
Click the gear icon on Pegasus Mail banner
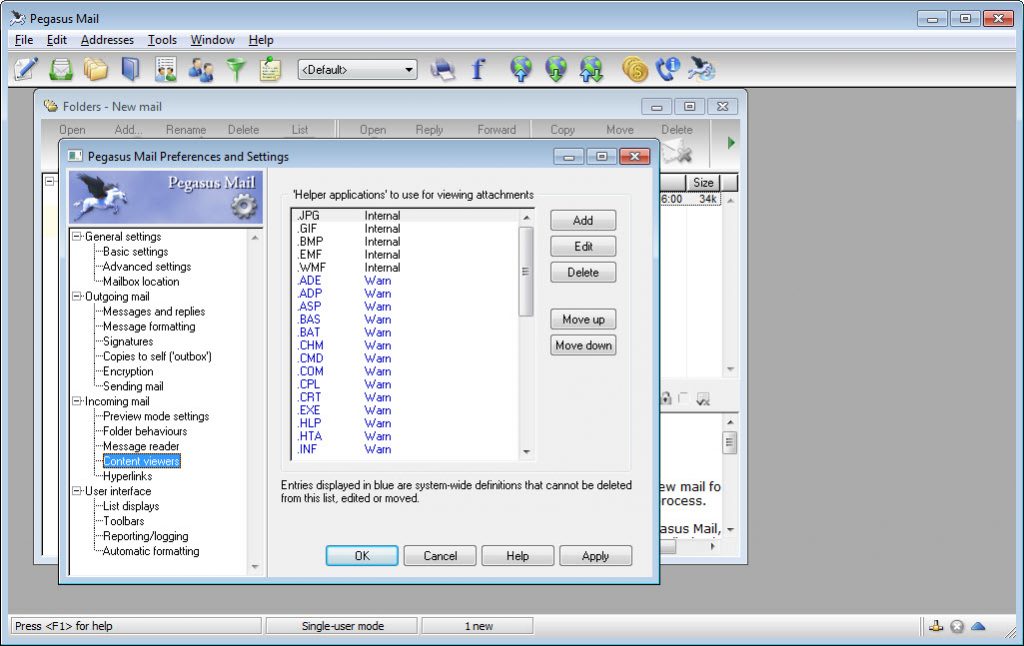click(244, 206)
